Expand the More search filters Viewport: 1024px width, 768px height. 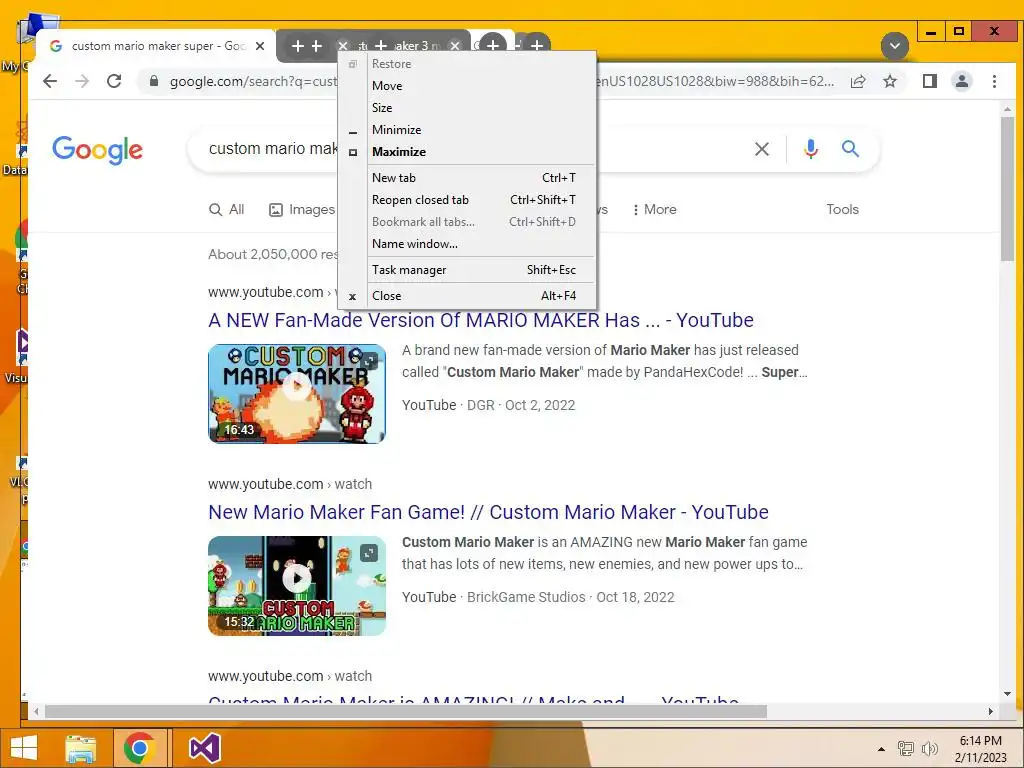click(x=654, y=210)
